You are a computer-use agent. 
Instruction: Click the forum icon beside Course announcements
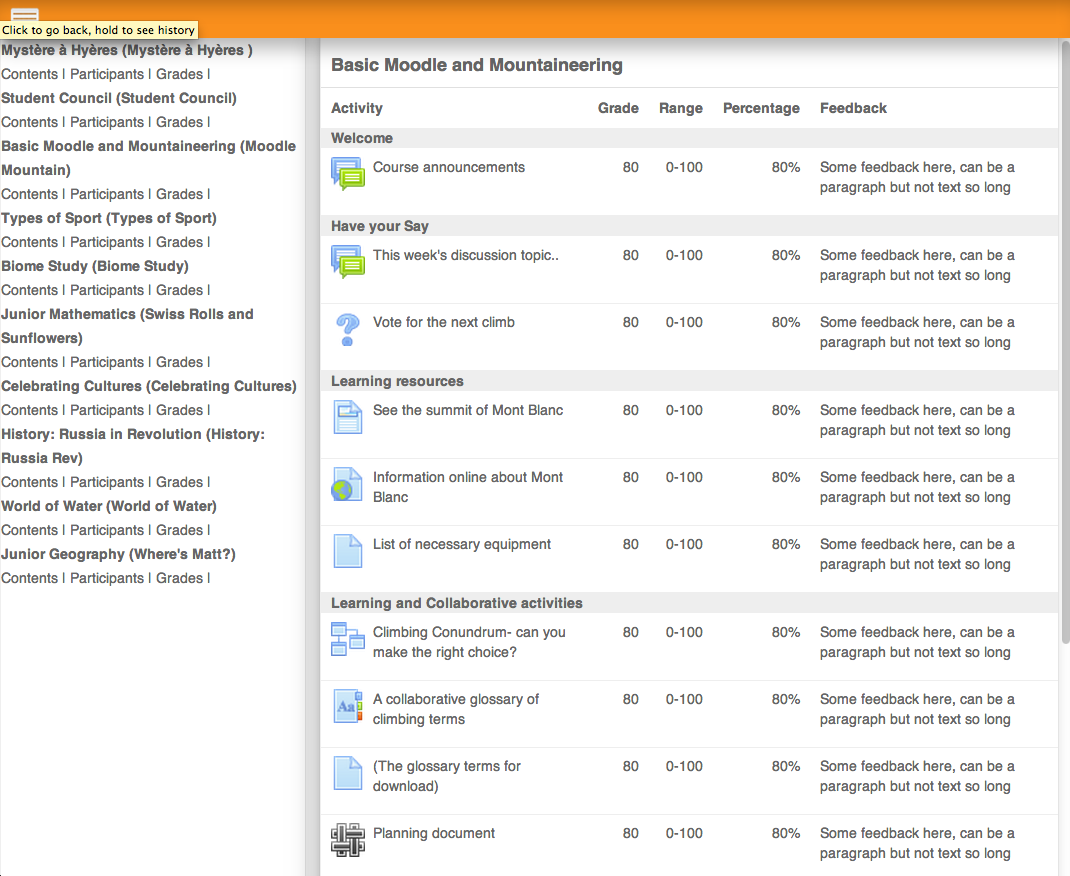(348, 173)
